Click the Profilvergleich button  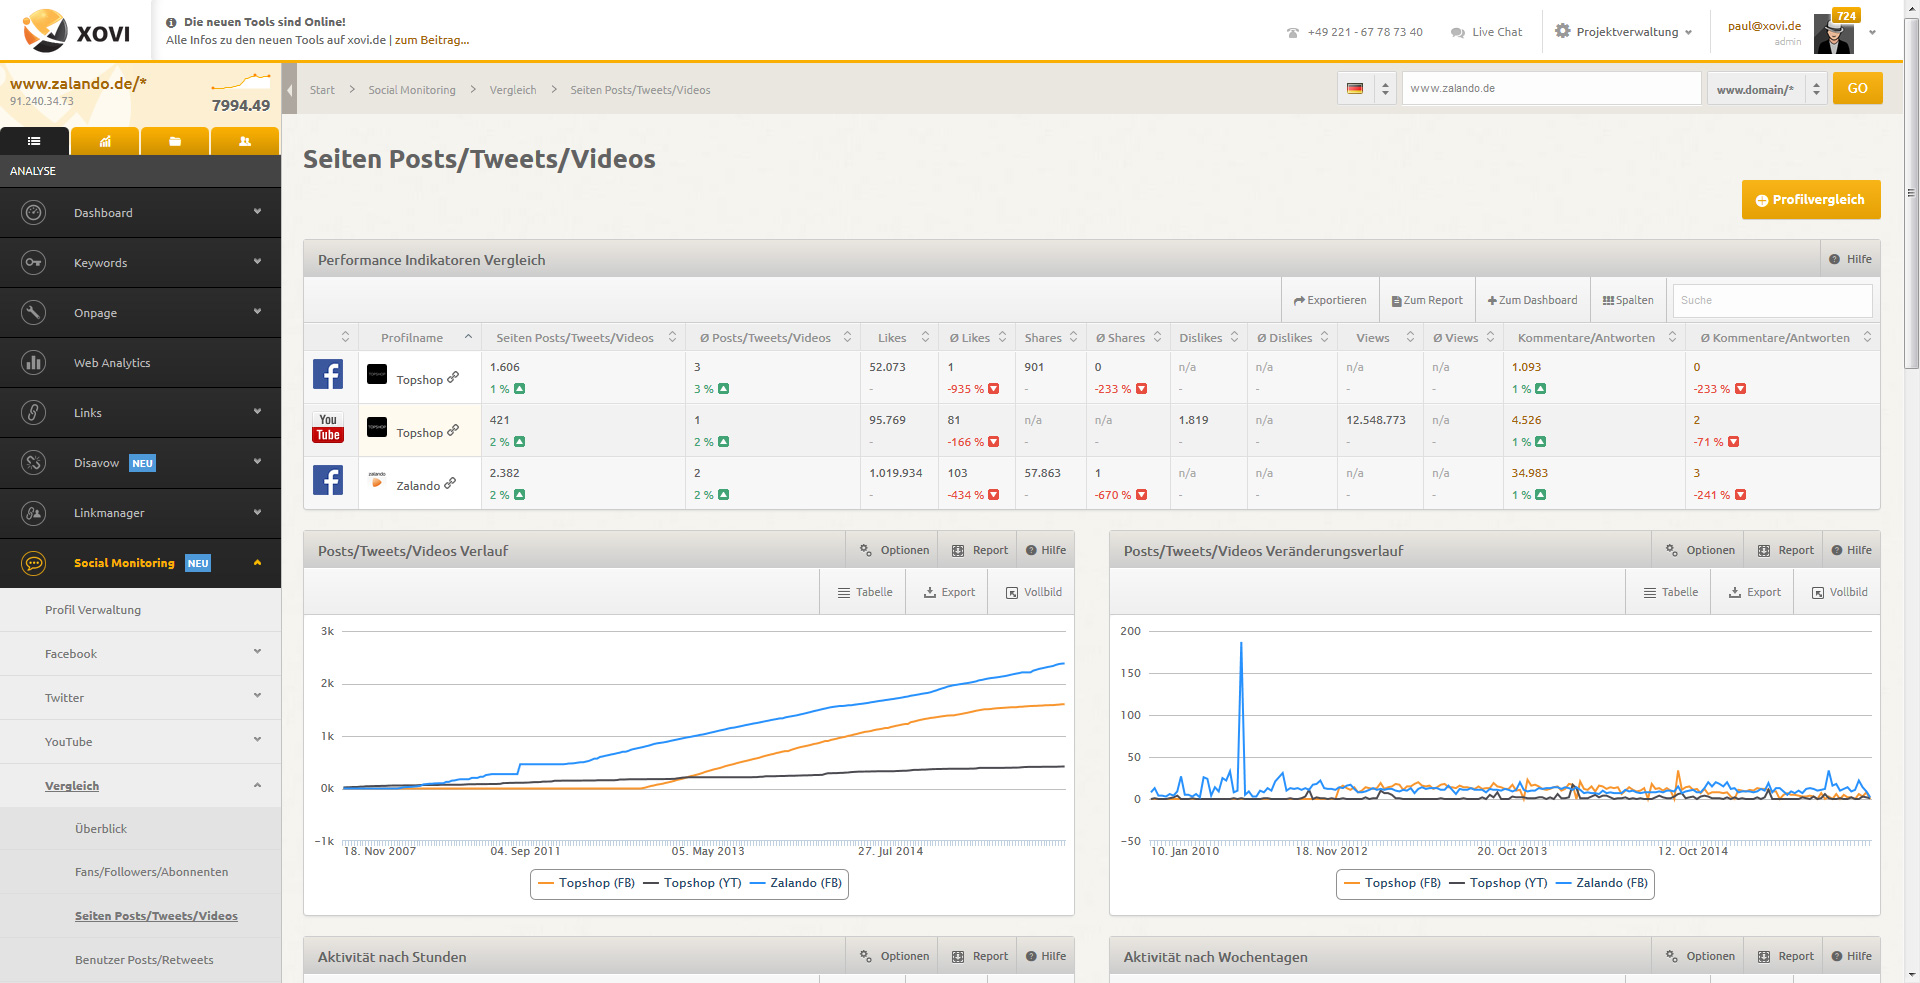click(1811, 200)
